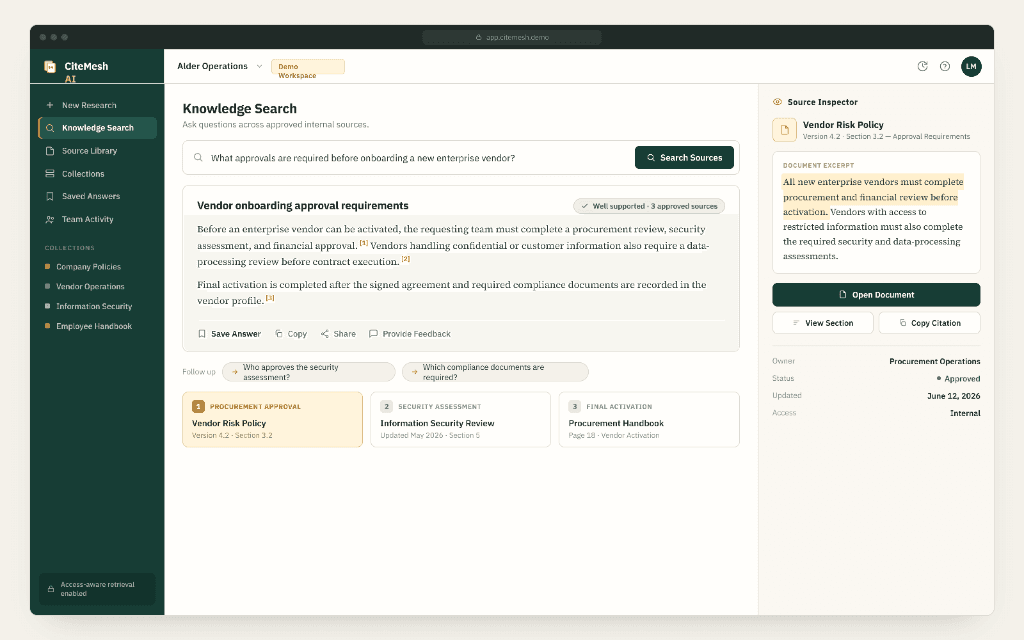Open New Research in the sidebar
The image size is (1024, 640).
pos(97,105)
